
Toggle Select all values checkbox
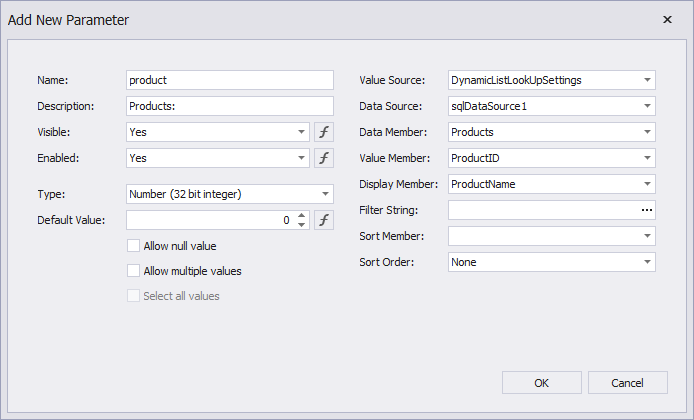point(134,296)
